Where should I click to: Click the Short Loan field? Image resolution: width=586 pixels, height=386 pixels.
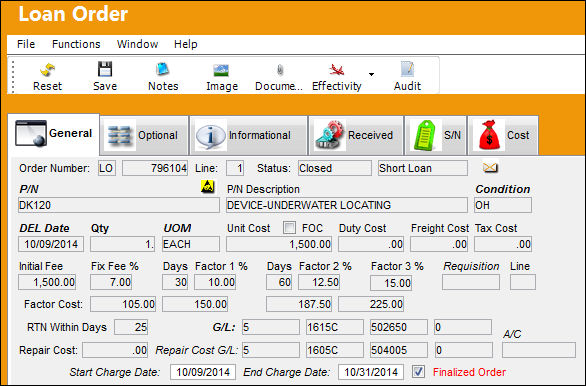click(x=423, y=168)
